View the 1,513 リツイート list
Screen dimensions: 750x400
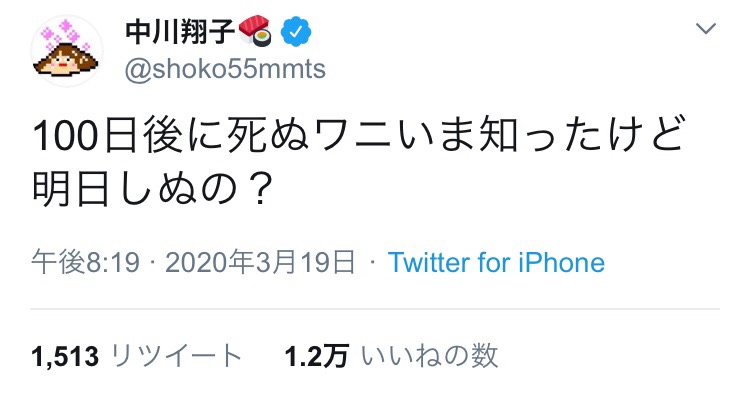[137, 356]
